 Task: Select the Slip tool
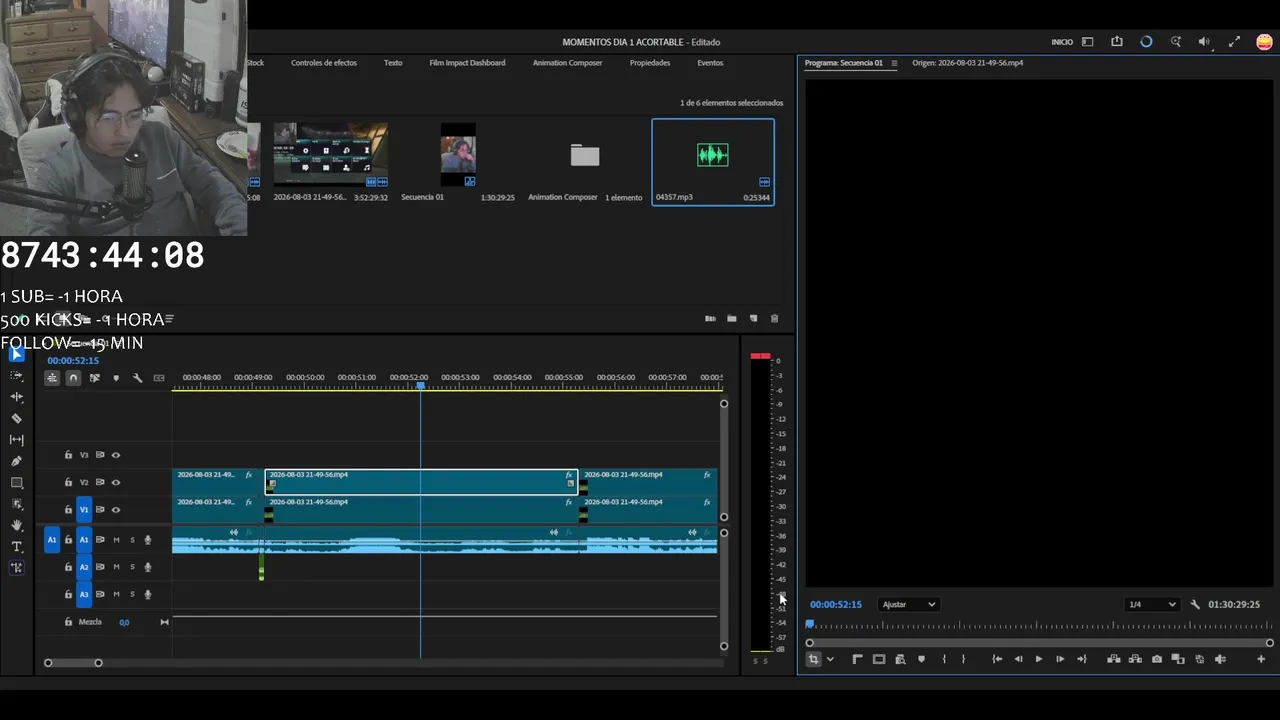[x=17, y=439]
